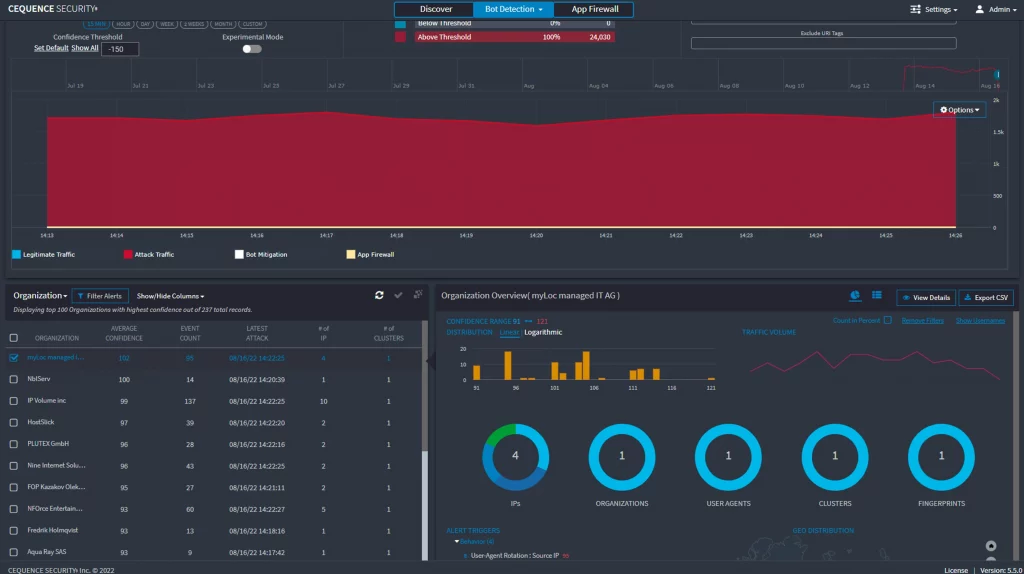Image resolution: width=1024 pixels, height=574 pixels.
Task: Toggle the Attack Traffic legend swatch
Action: (x=128, y=255)
